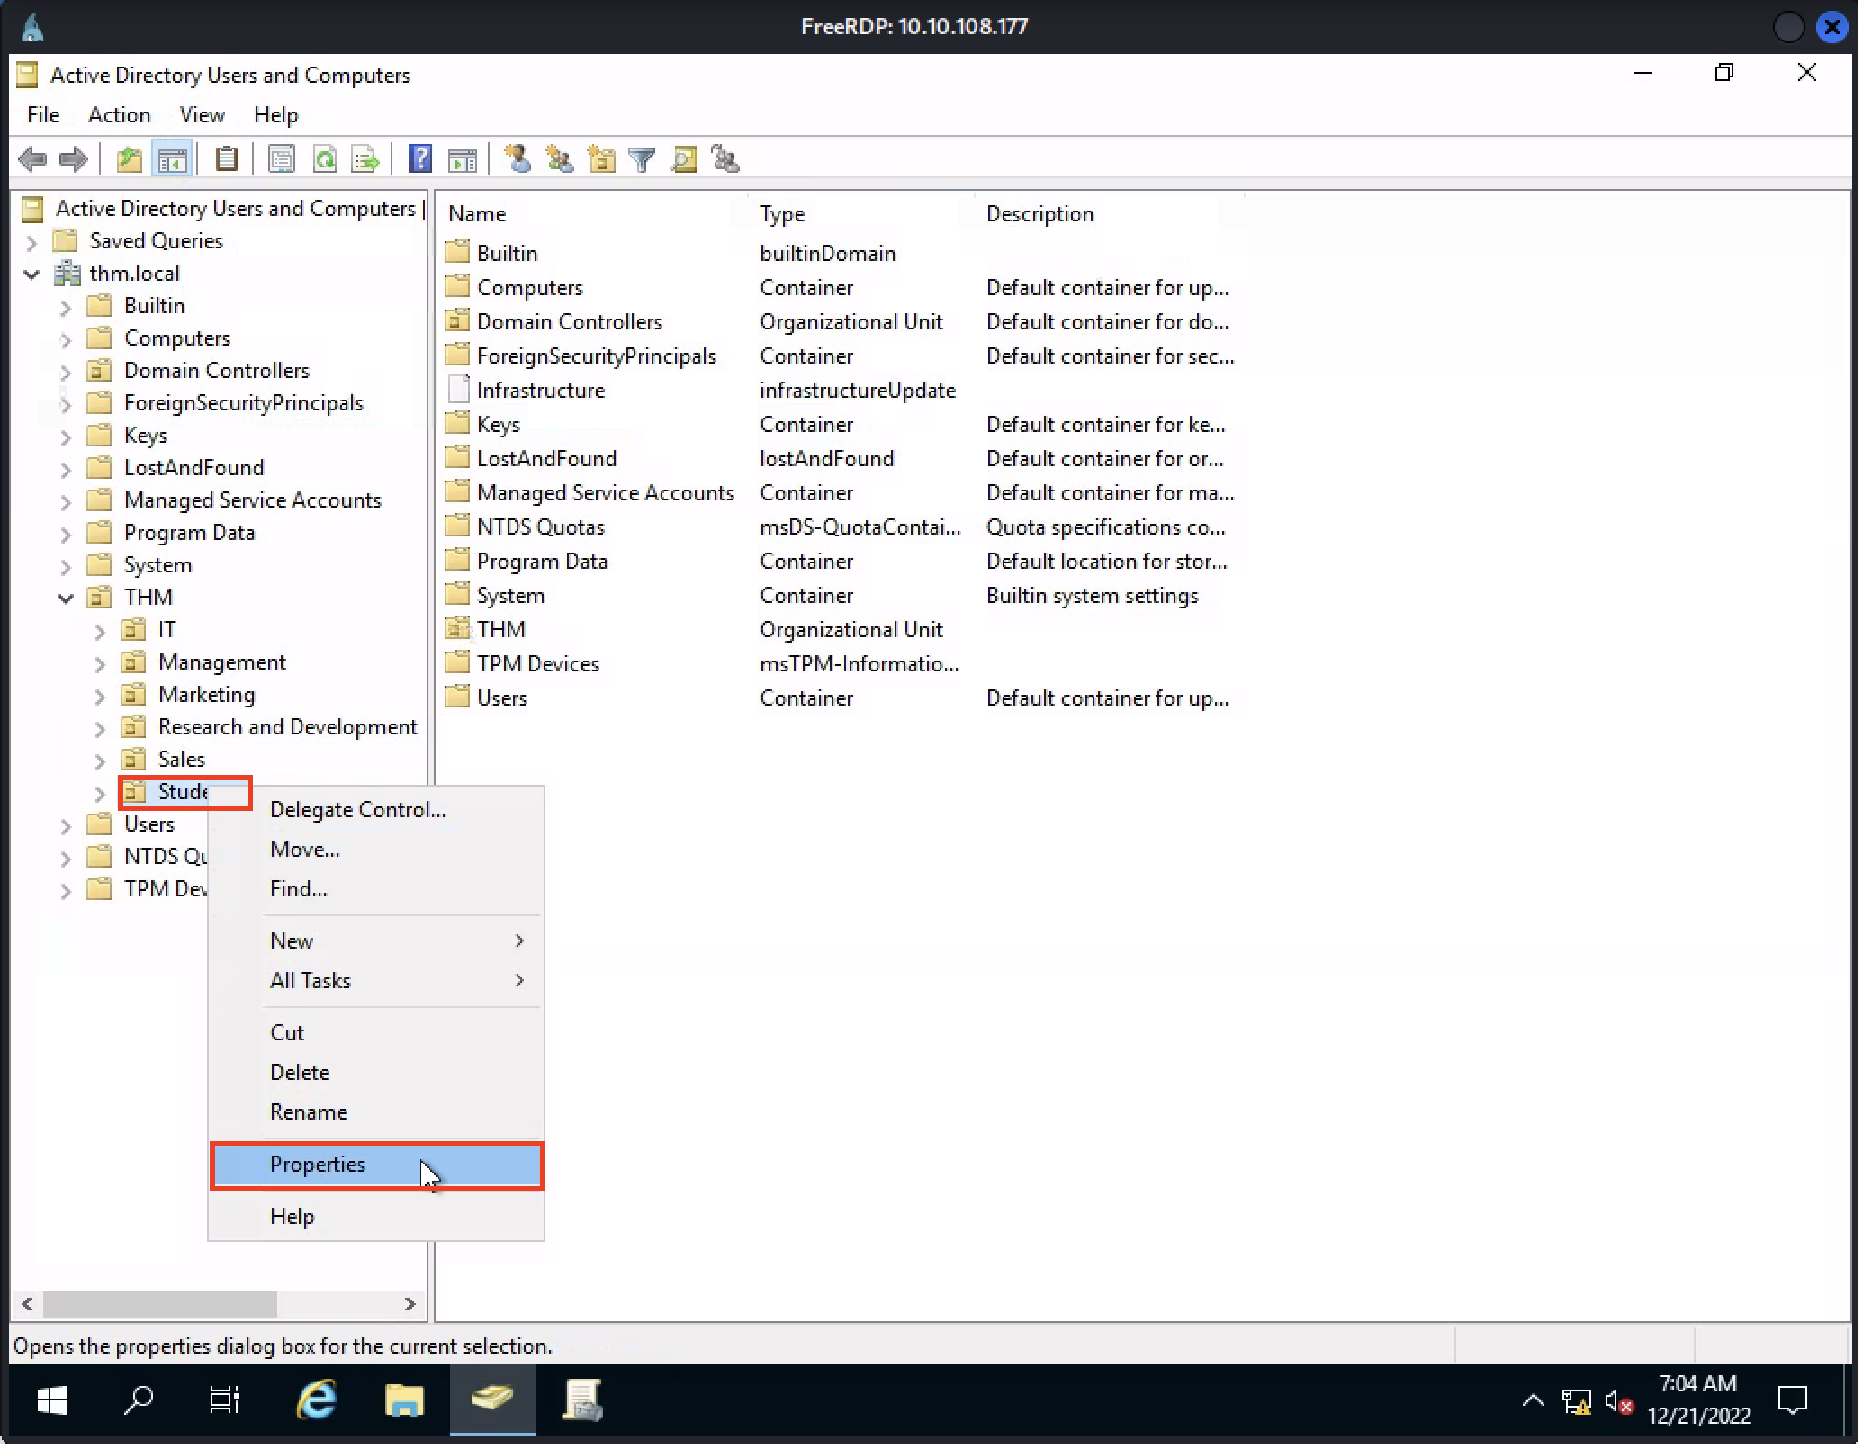Open the notification center icon

coord(1792,1401)
